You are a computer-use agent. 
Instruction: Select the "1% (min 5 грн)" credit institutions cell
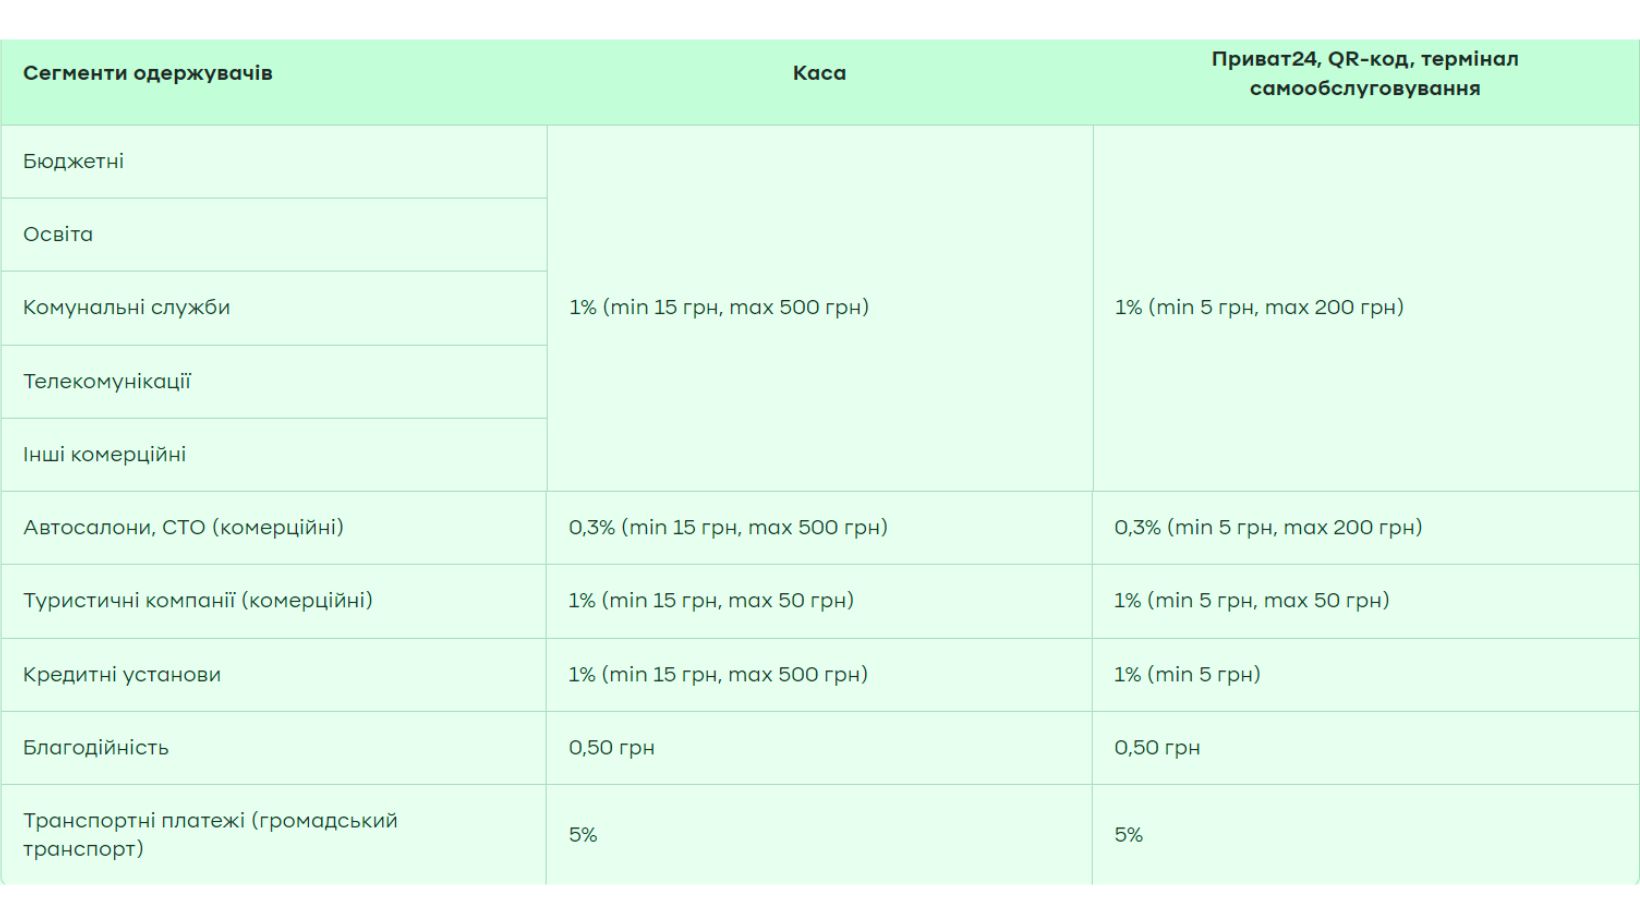point(1187,674)
